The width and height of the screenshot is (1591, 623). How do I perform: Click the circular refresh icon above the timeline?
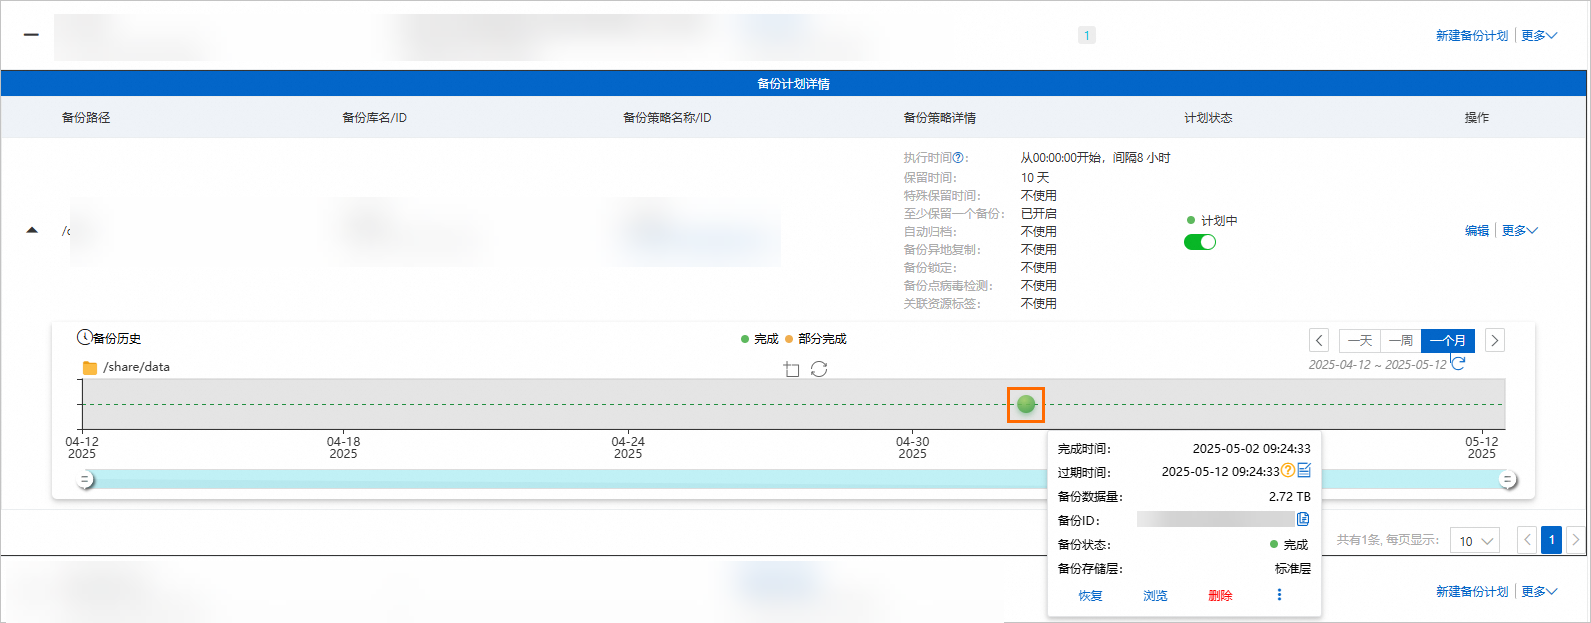[819, 369]
